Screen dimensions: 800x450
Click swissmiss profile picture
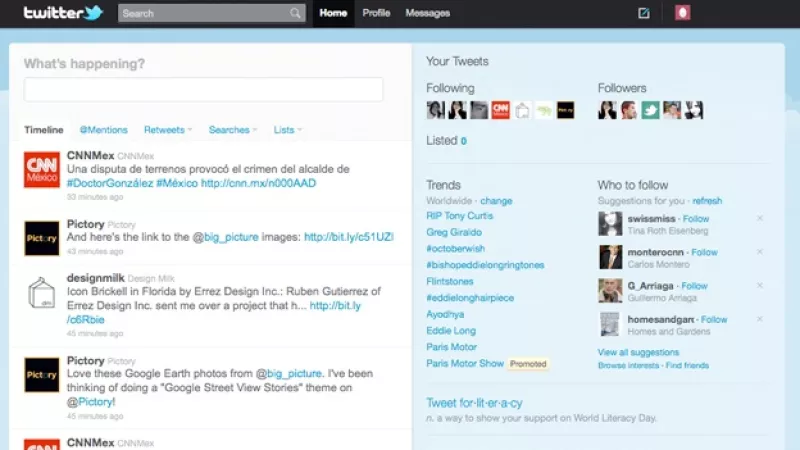click(610, 223)
